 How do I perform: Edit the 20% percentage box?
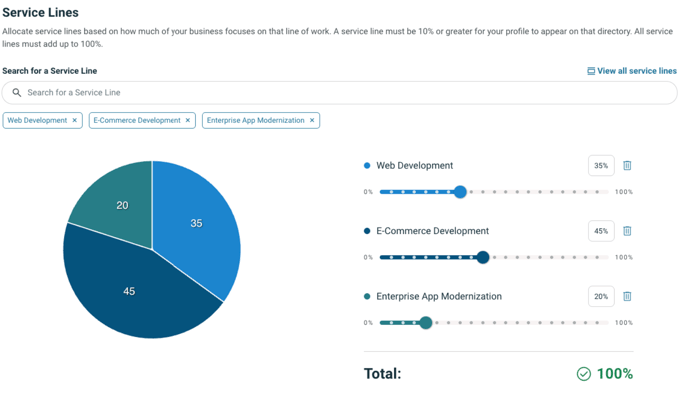601,296
